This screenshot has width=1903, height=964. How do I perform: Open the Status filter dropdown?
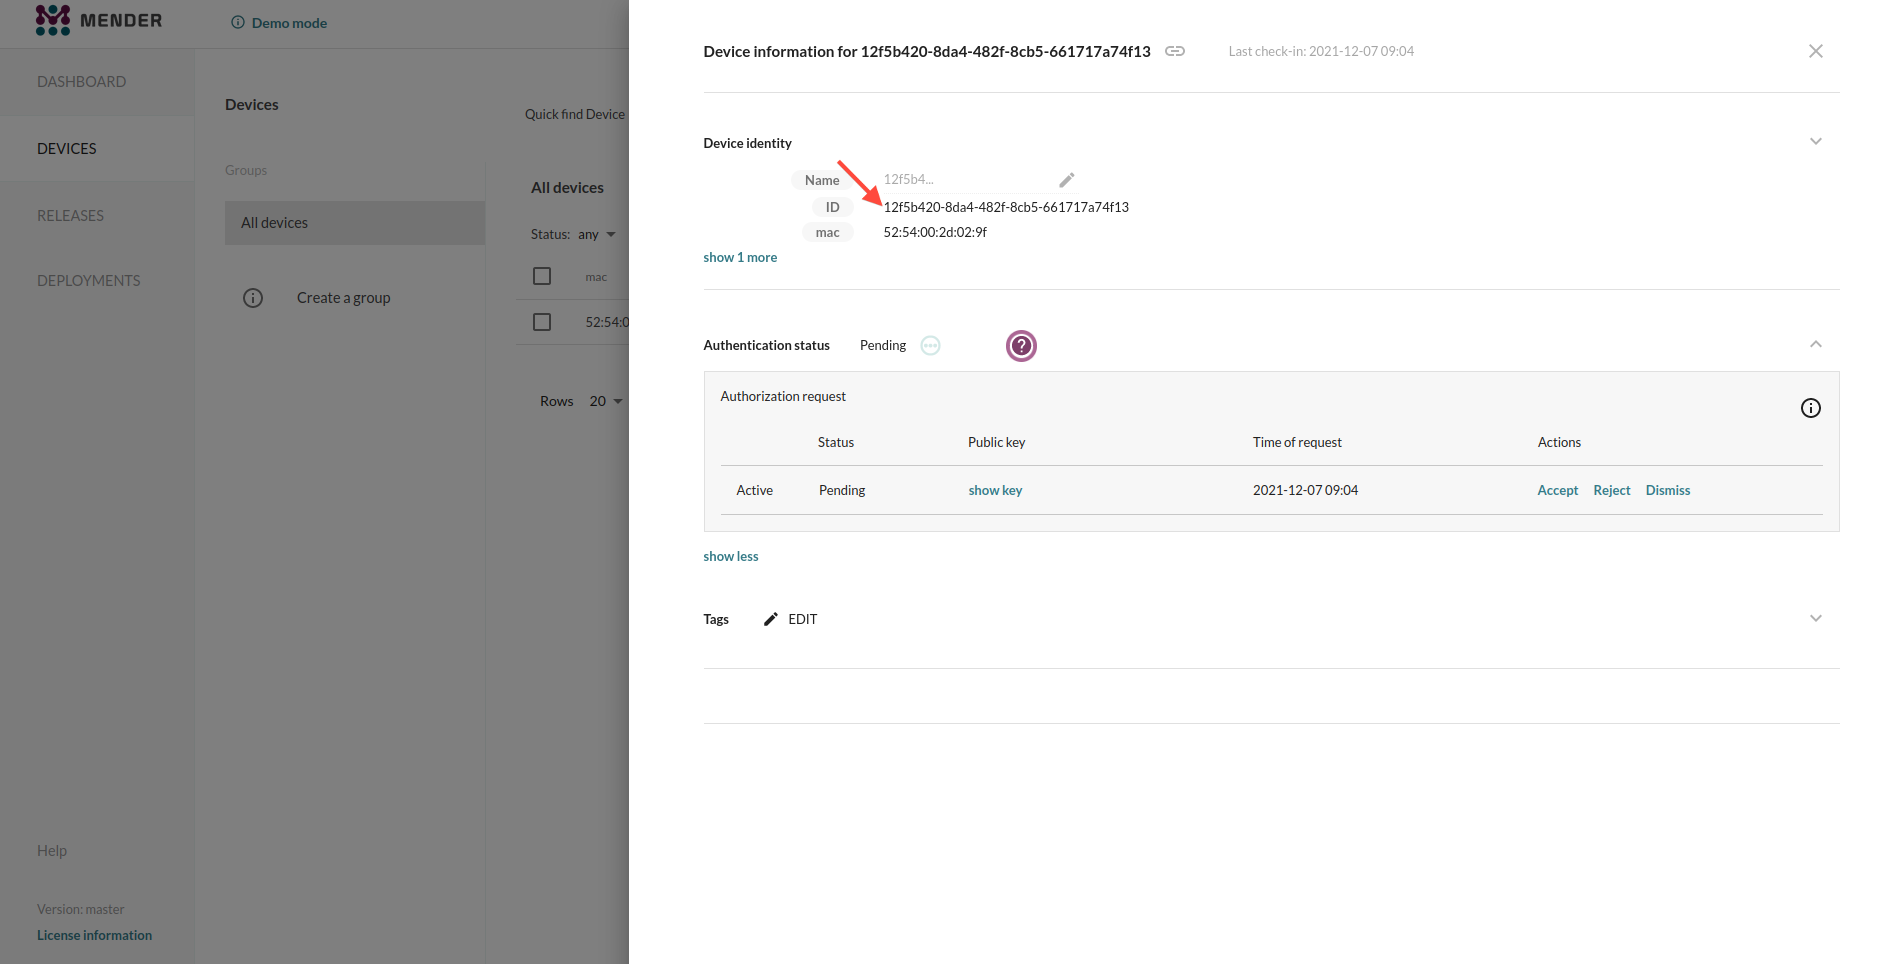[597, 235]
